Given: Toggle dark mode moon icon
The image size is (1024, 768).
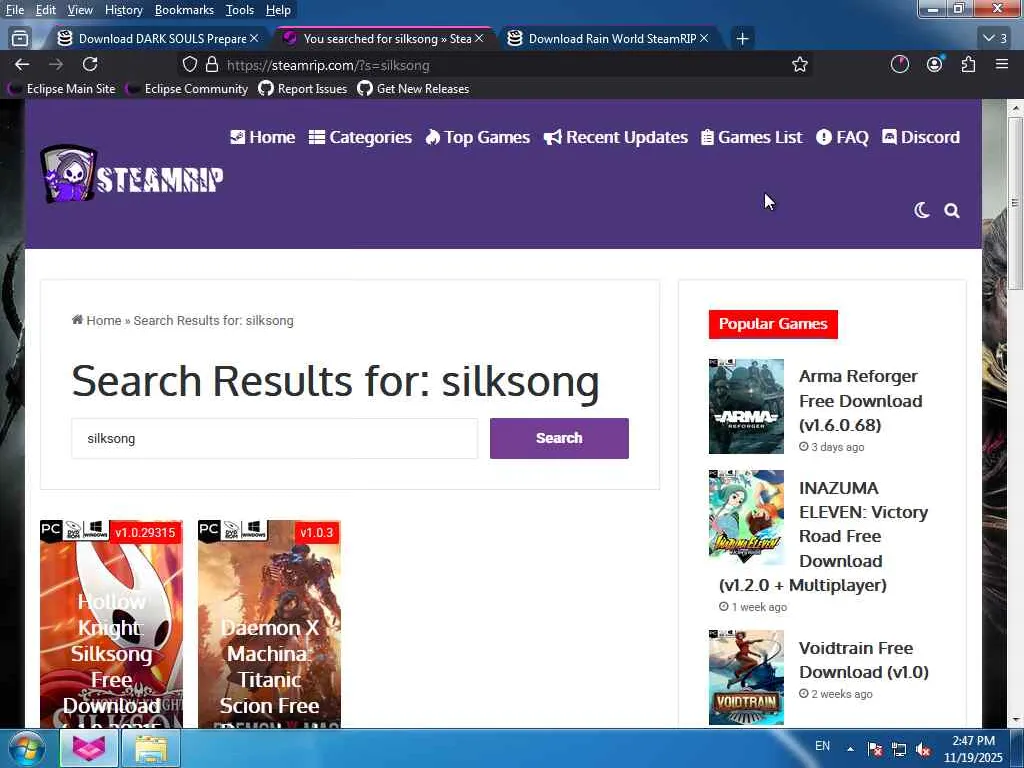Looking at the screenshot, I should 921,210.
